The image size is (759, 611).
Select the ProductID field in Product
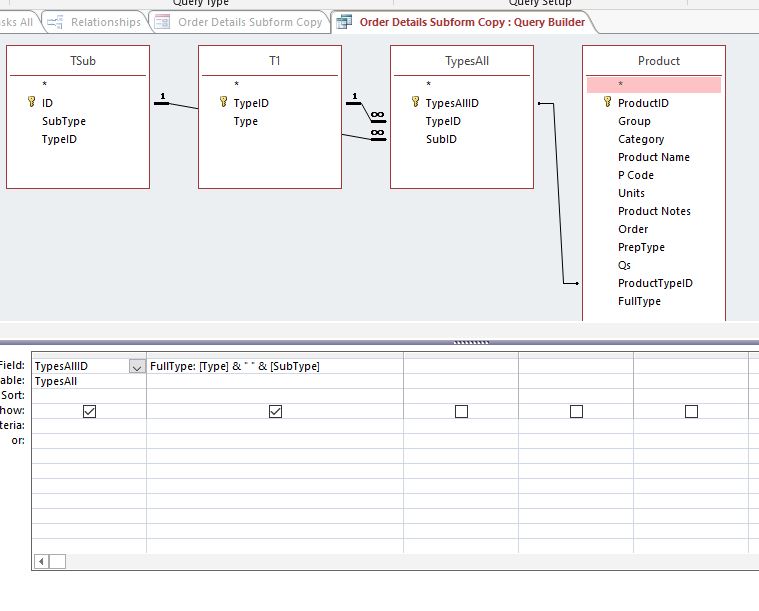pos(643,103)
